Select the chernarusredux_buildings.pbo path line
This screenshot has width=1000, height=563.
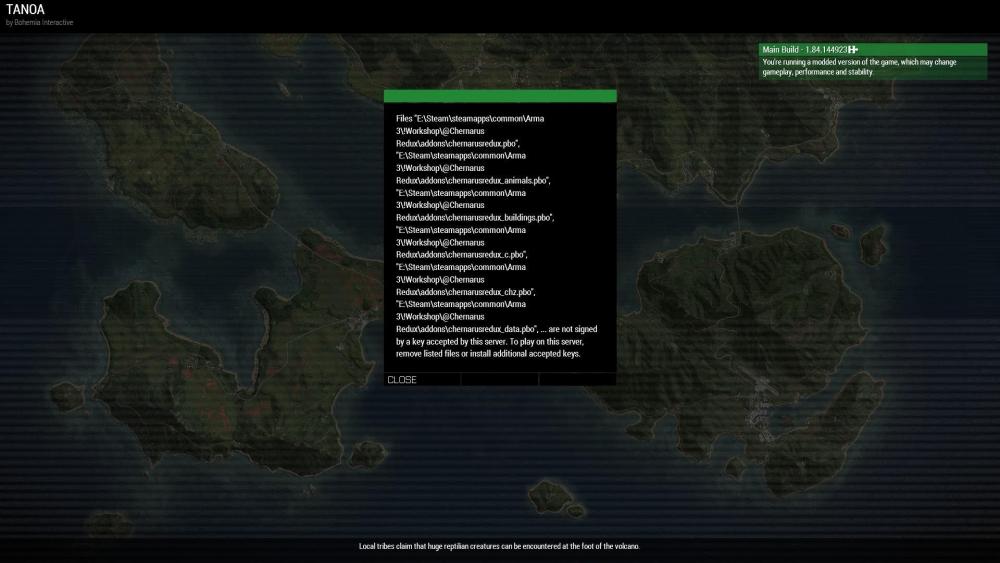(475, 217)
